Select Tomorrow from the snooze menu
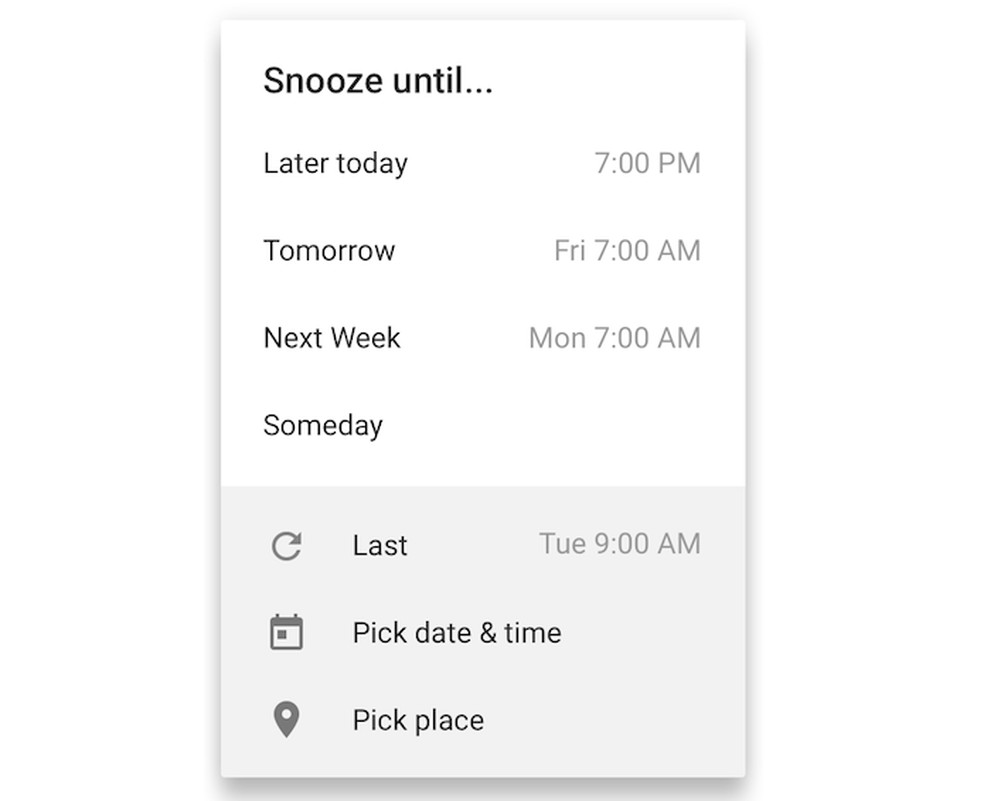 click(329, 251)
